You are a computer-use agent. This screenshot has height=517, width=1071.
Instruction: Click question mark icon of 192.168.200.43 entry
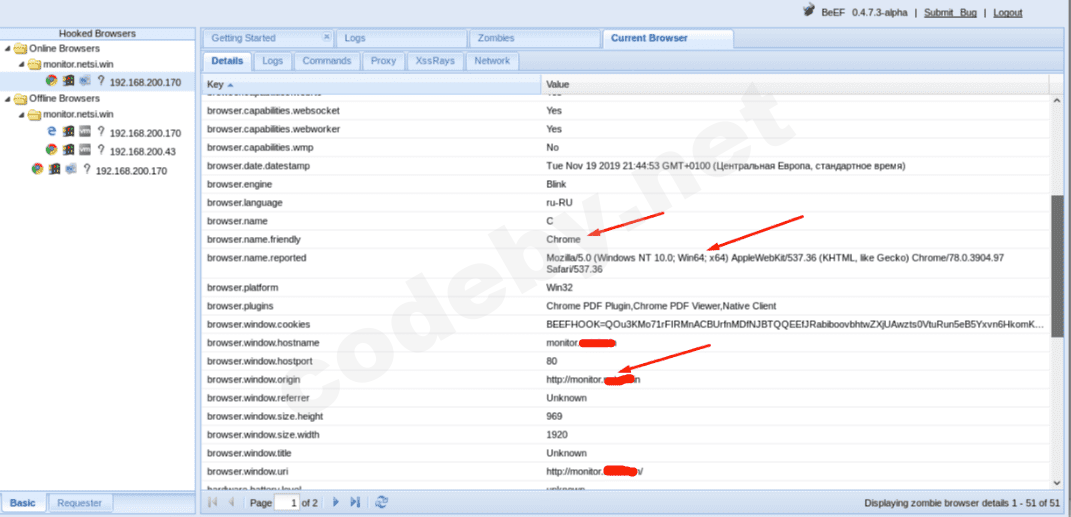click(x=100, y=150)
